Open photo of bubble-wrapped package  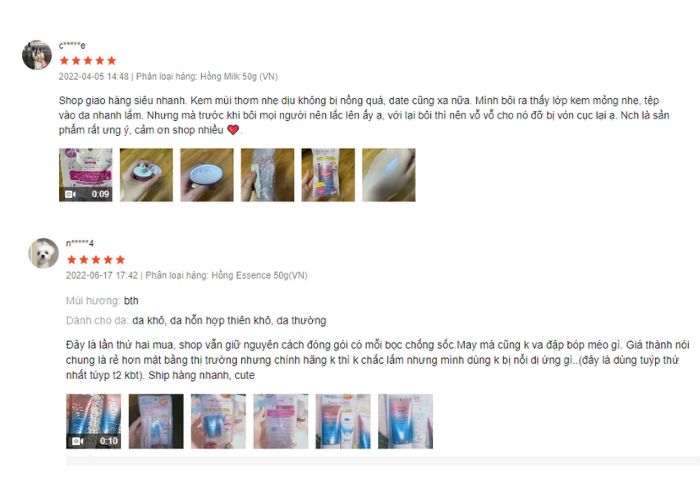coord(267,175)
